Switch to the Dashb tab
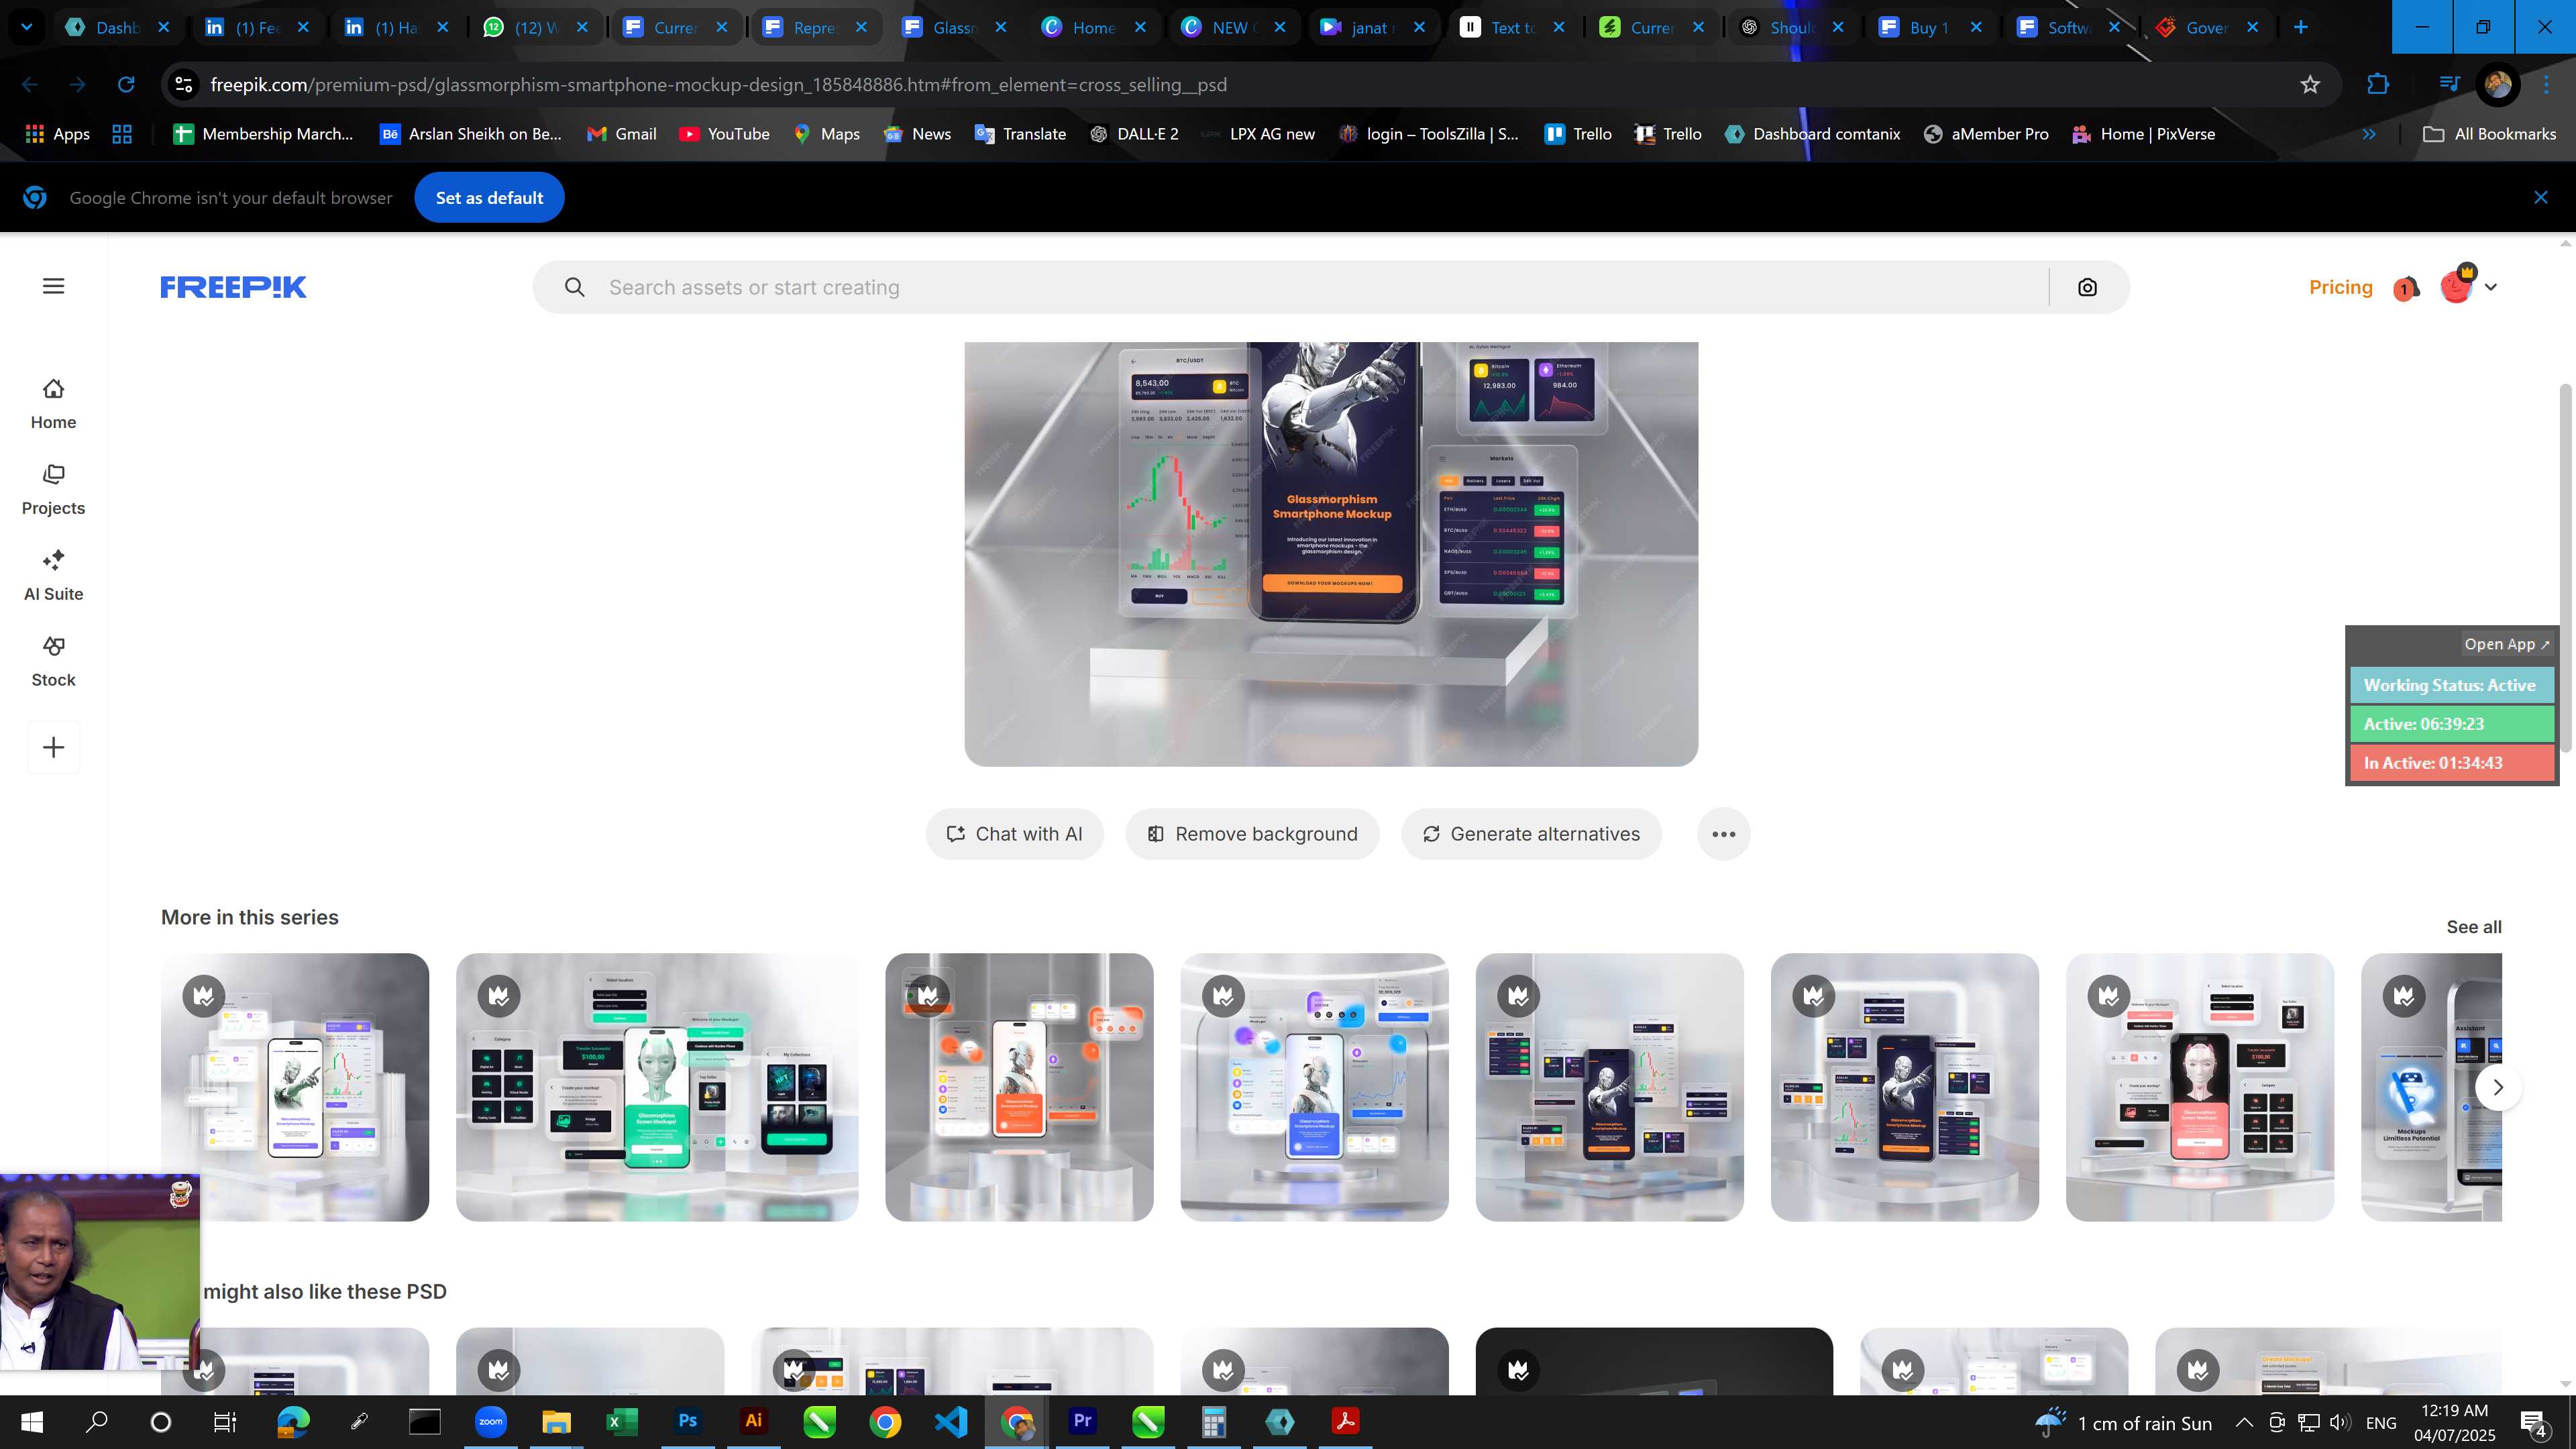 click(119, 28)
